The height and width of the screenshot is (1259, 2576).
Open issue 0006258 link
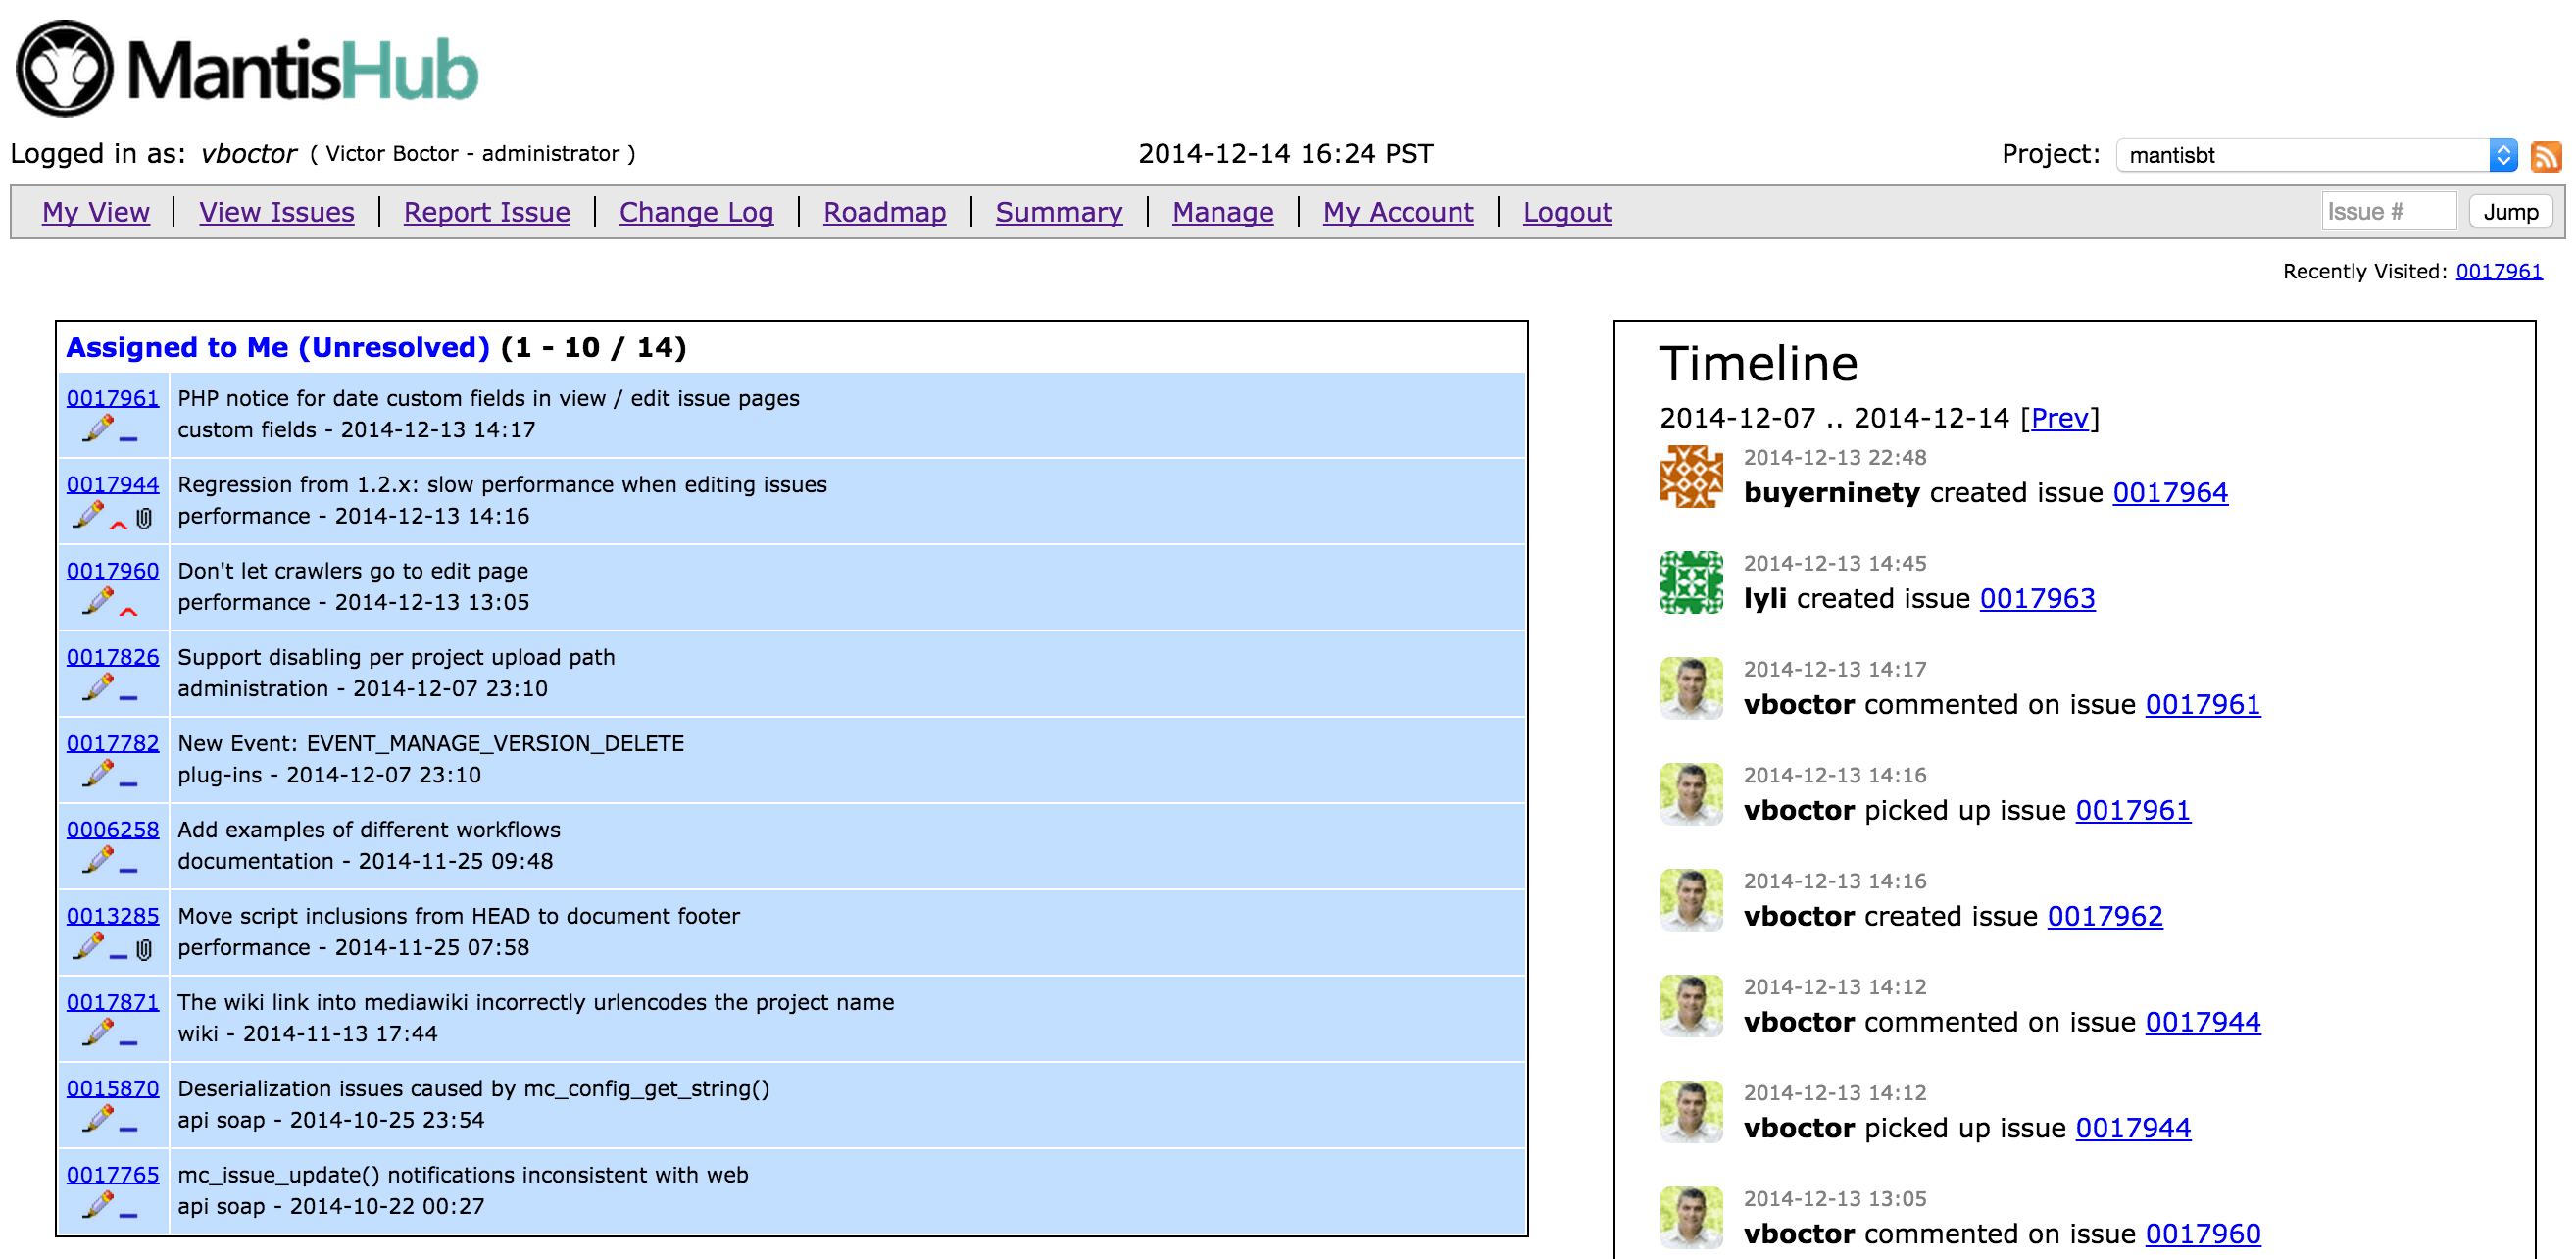tap(113, 829)
